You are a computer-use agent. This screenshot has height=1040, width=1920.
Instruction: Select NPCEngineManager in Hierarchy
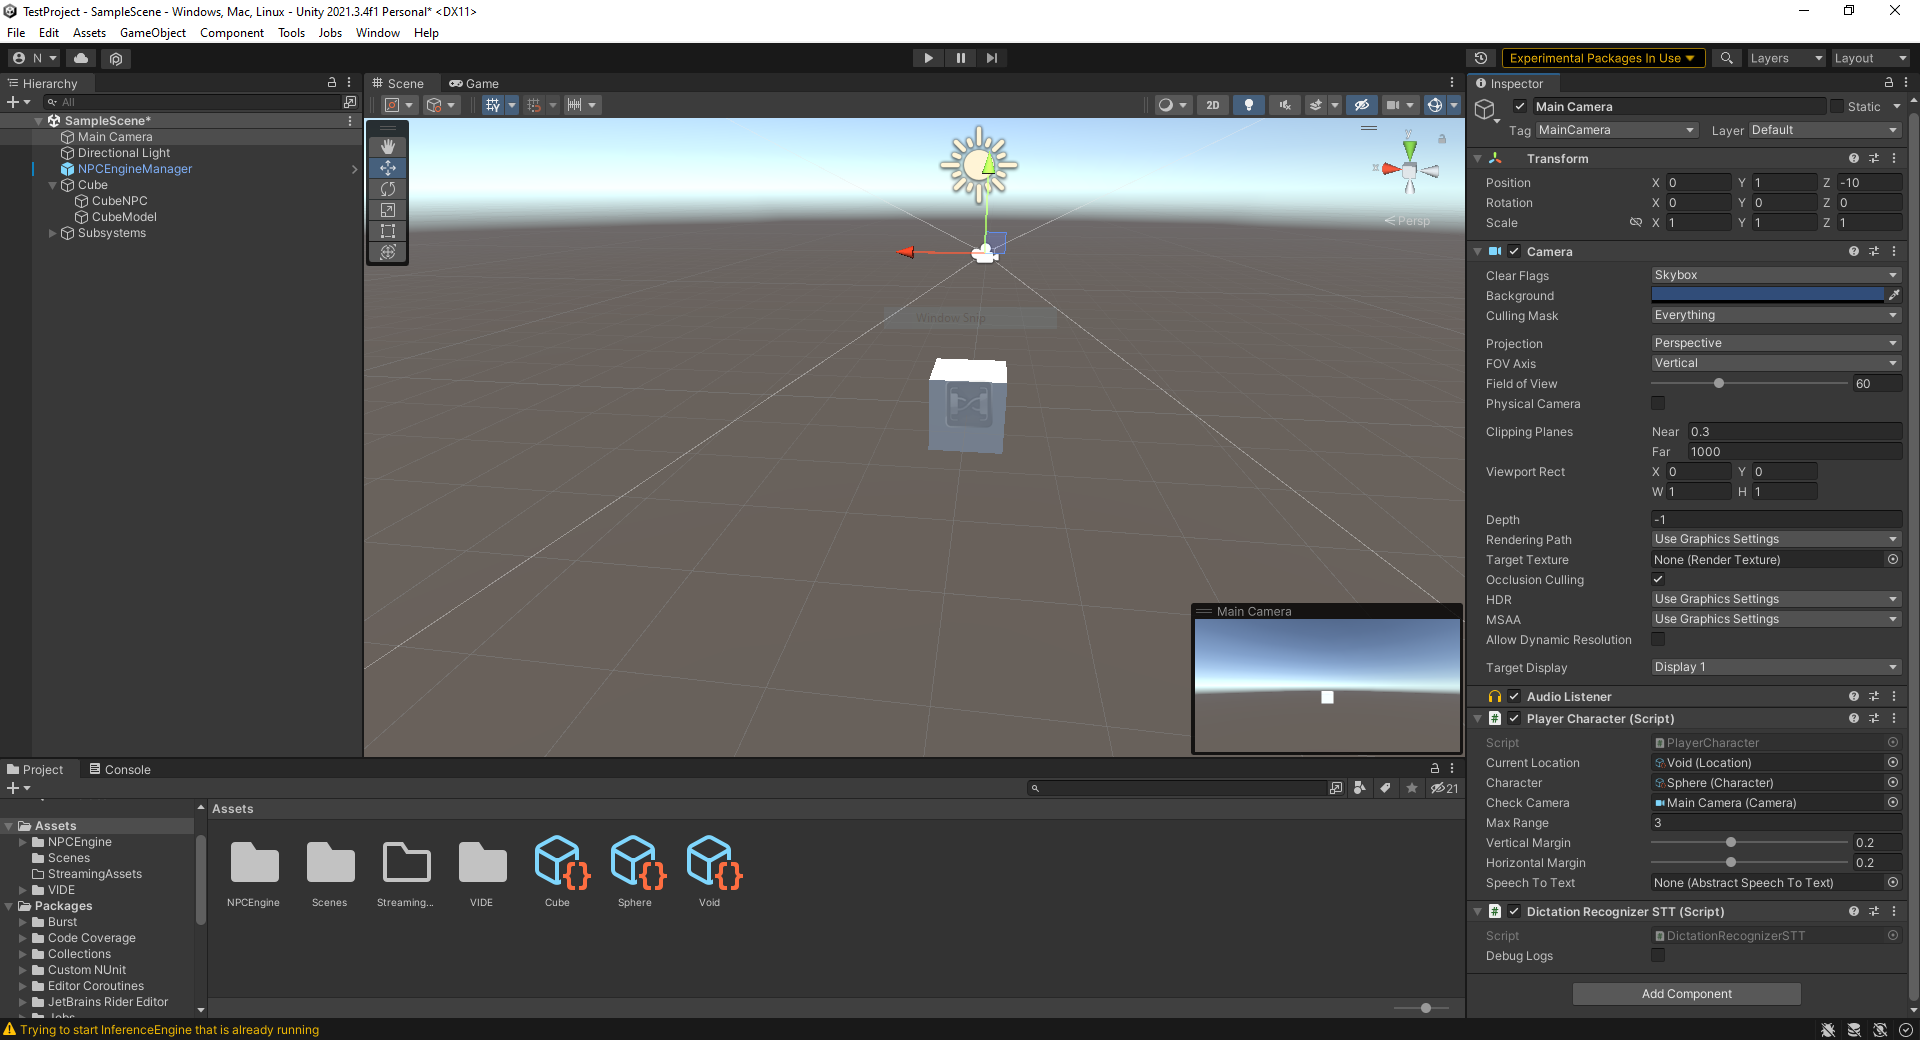[135, 169]
